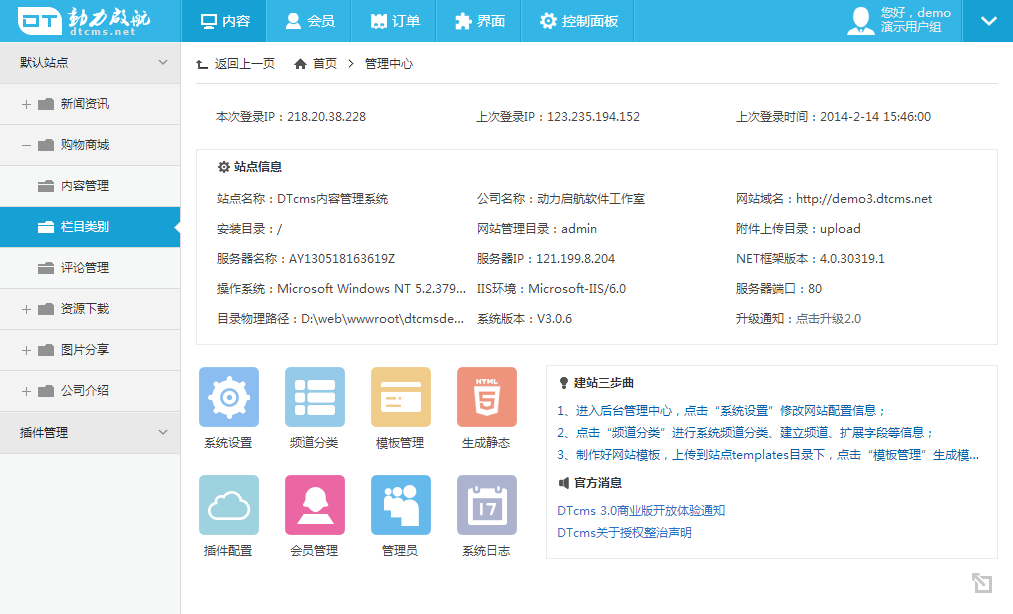Open the 系统日志 calendar icon tile
This screenshot has width=1013, height=614.
(x=486, y=505)
